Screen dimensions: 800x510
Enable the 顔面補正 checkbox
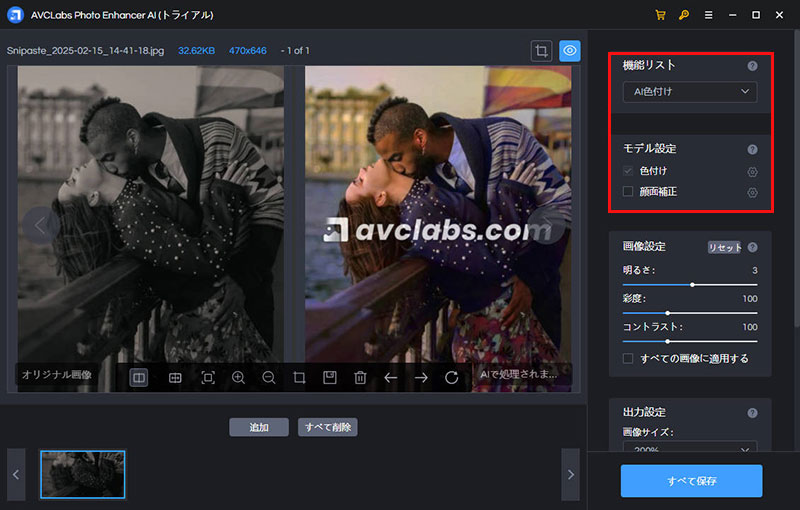pos(628,192)
